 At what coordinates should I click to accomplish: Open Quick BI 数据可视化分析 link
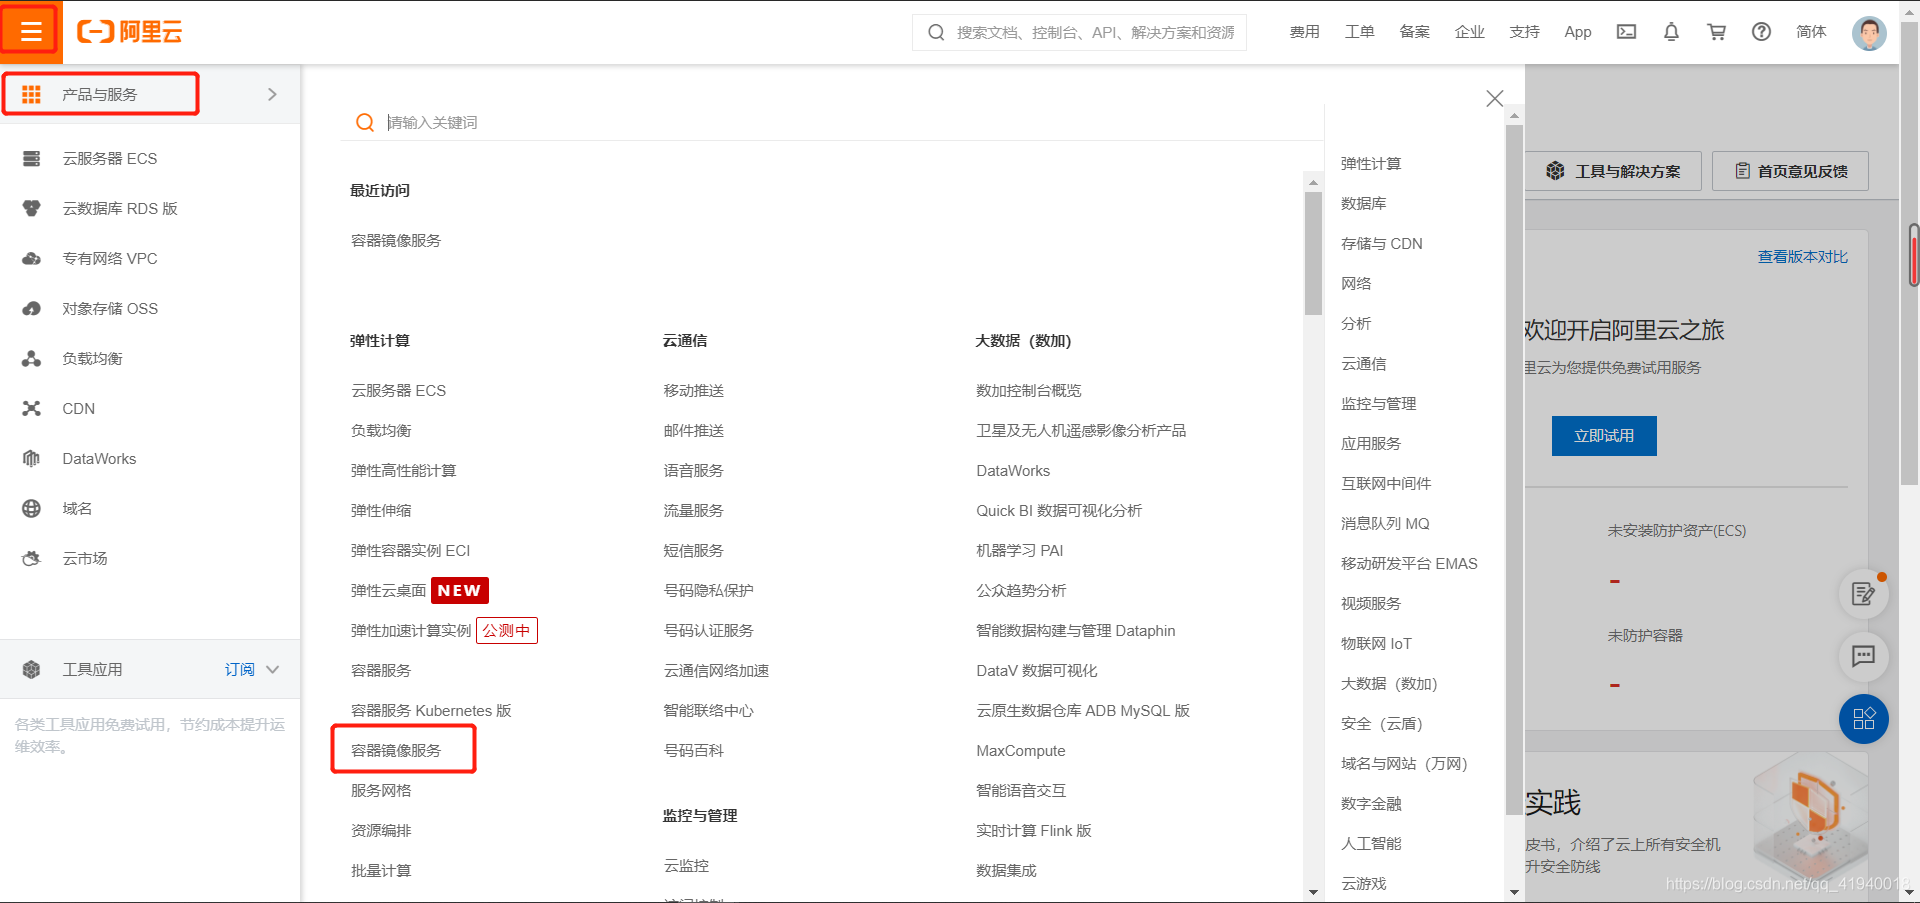(1059, 510)
